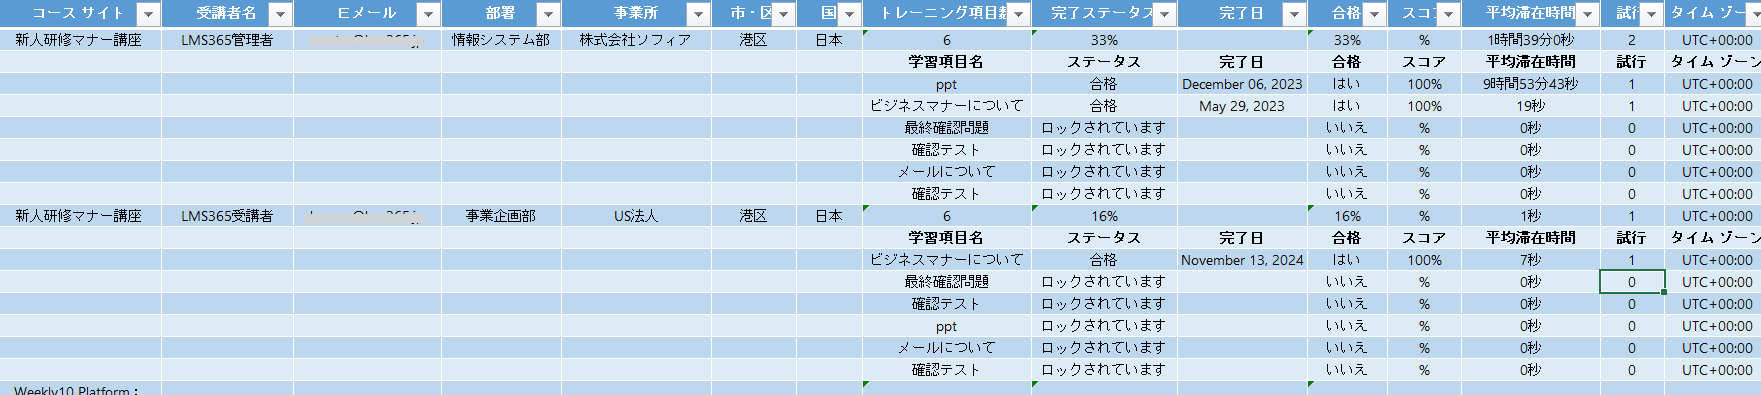
Task: Select the 33% cell under 合格 column
Action: pos(1347,40)
